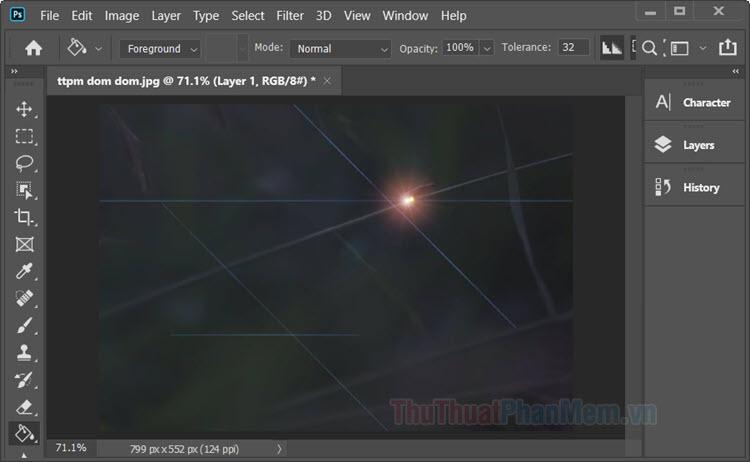This screenshot has width=750, height=462.
Task: Select the Eyedropper tool
Action: (x=24, y=271)
